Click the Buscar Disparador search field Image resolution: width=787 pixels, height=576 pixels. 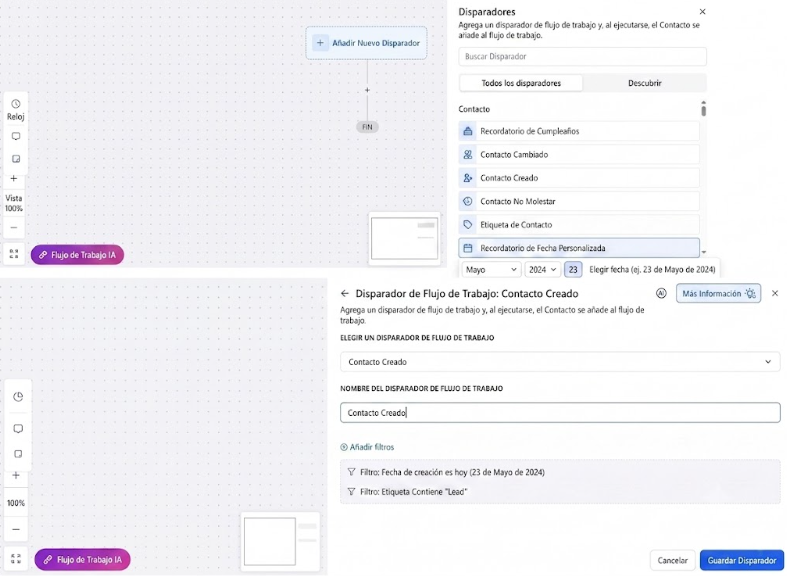coord(582,56)
